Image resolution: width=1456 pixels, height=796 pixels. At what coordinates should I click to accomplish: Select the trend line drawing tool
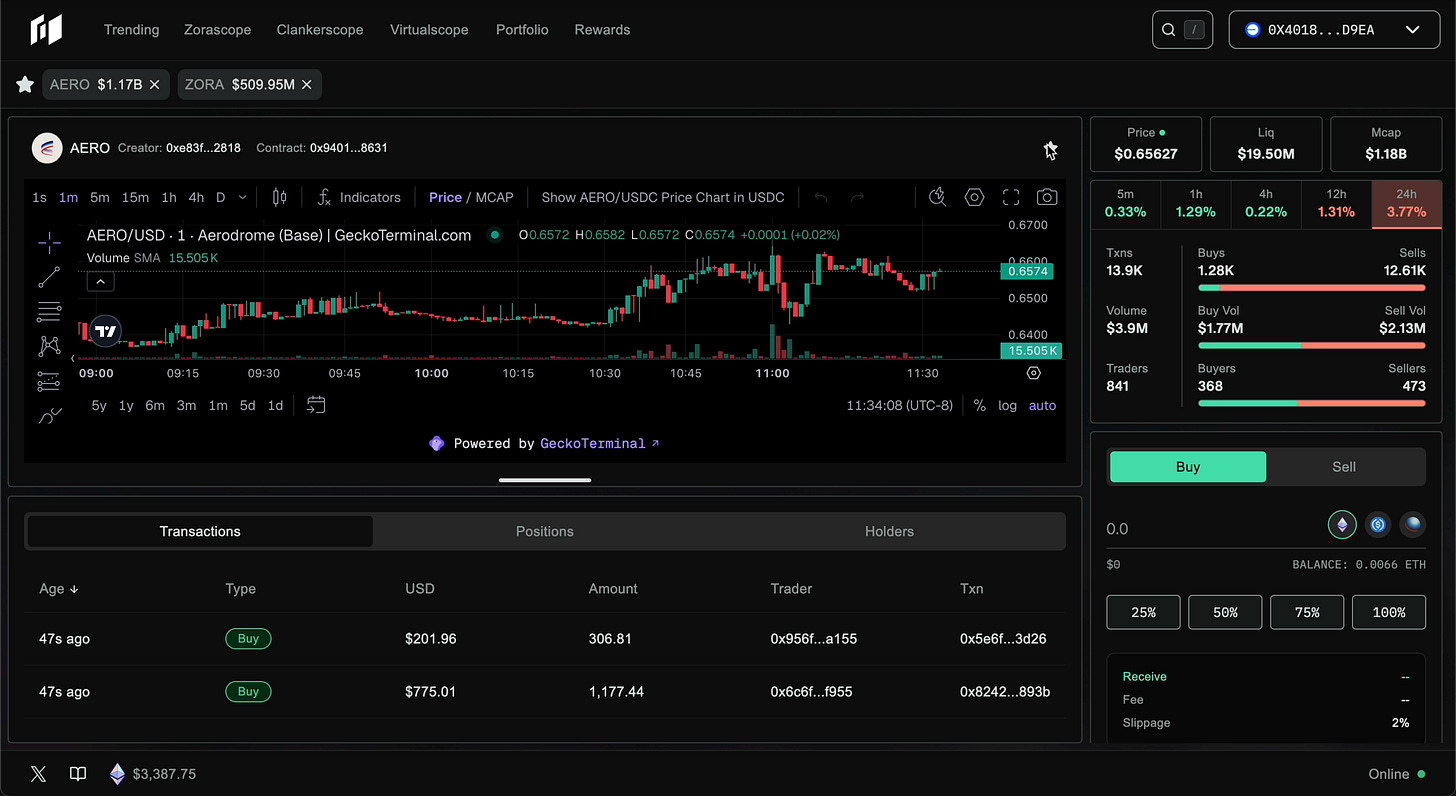(x=49, y=277)
